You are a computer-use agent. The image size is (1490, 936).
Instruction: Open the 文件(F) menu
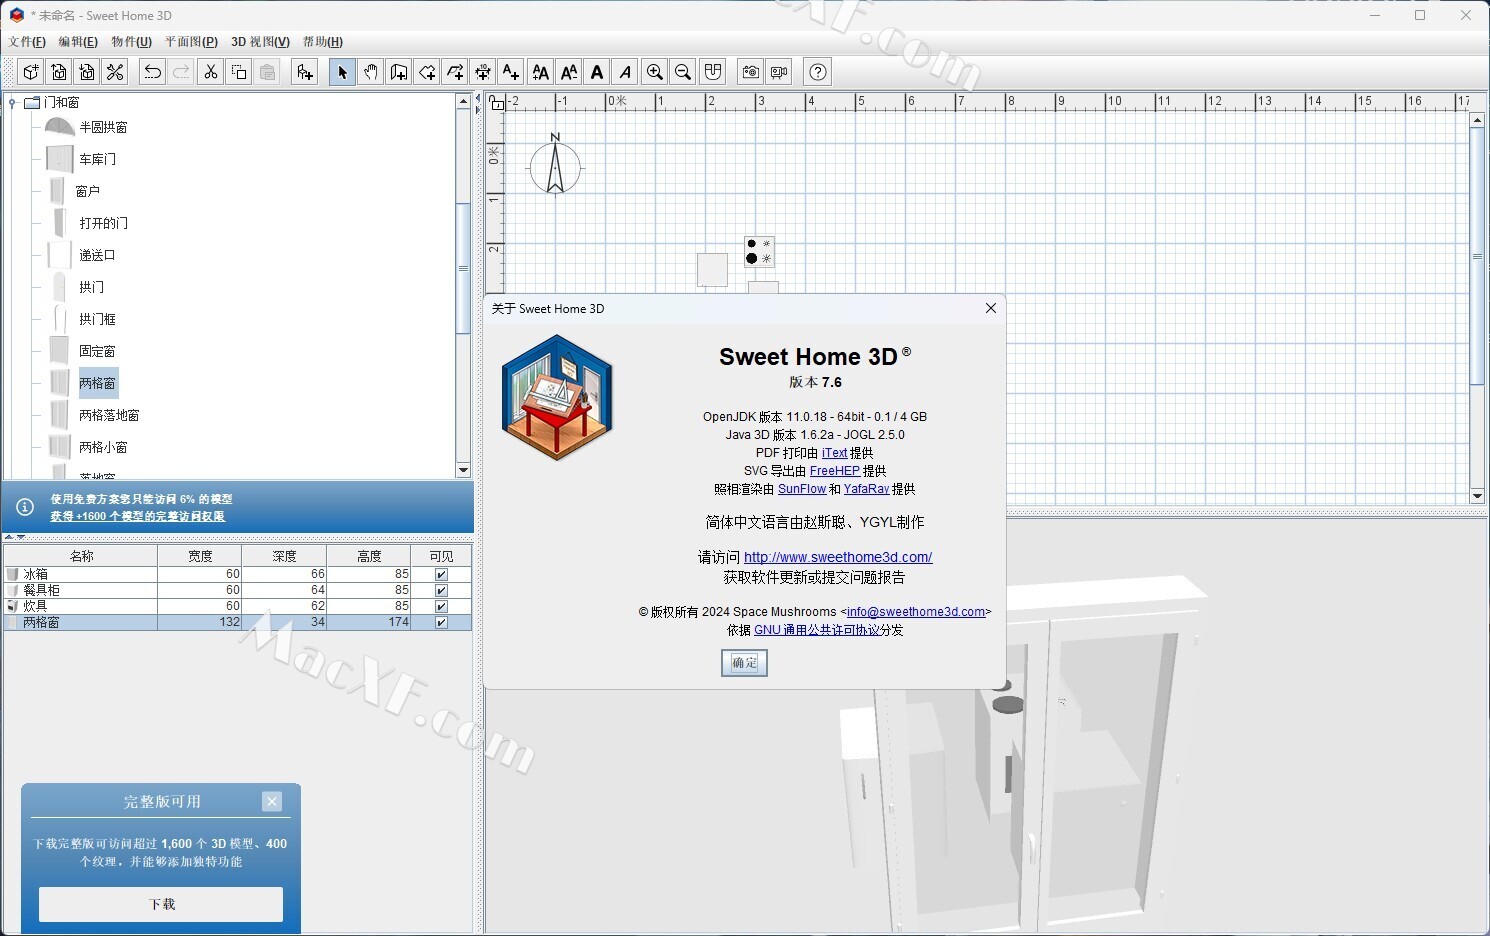point(27,42)
